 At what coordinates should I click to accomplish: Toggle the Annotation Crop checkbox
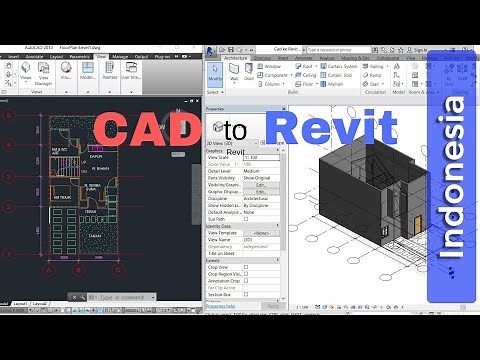pyautogui.click(x=246, y=281)
